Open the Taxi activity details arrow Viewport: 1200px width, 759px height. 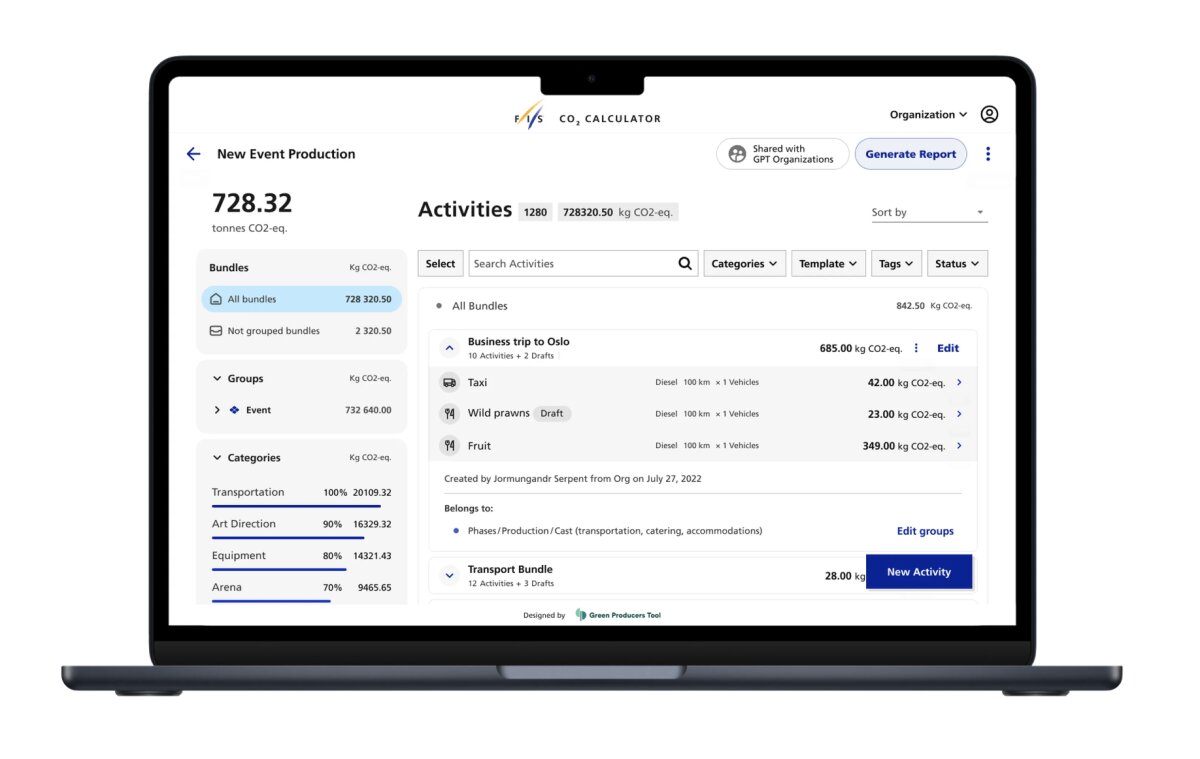[959, 382]
